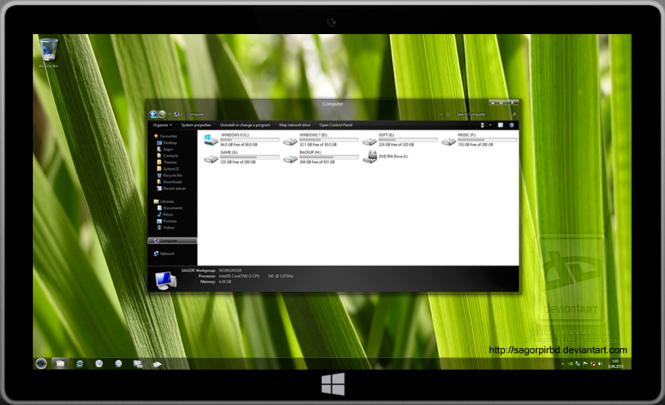Image resolution: width=665 pixels, height=405 pixels.
Task: Go forward using the Forward arrow button
Action: [x=162, y=114]
